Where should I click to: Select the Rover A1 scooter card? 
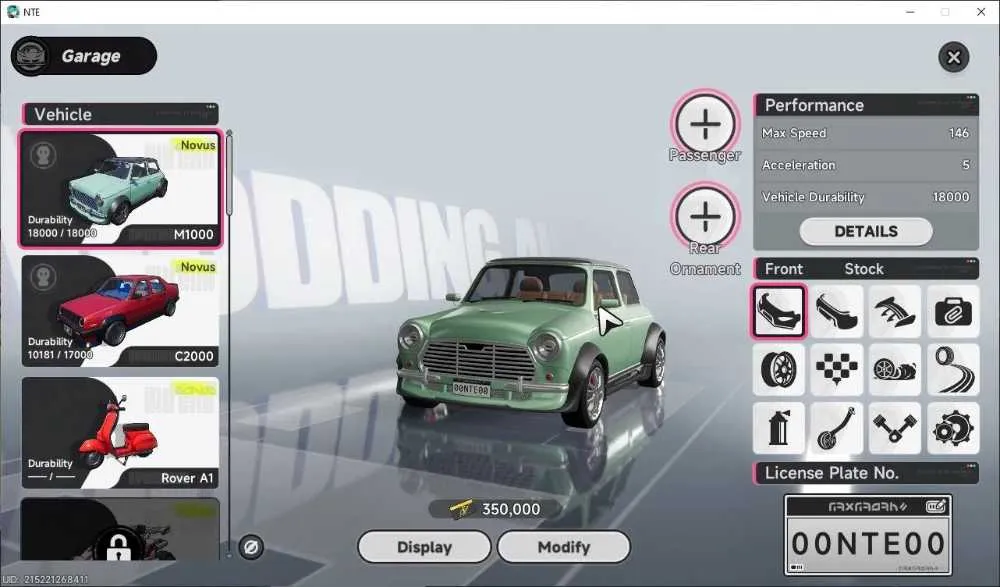pyautogui.click(x=121, y=433)
